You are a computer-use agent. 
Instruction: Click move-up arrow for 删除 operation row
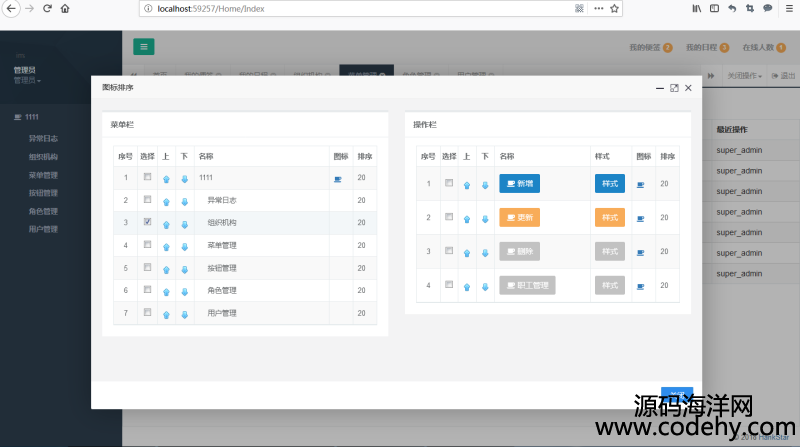coord(467,252)
